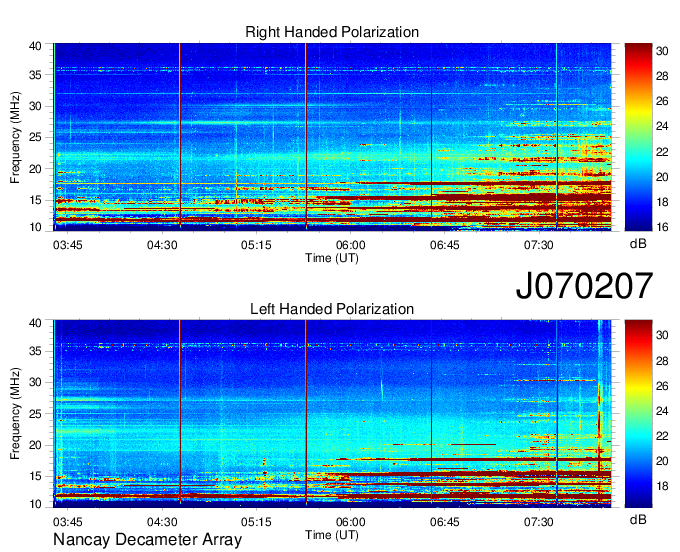Click the 40 MHz tick label on the top plot
The width and height of the screenshot is (680, 552).
coord(35,46)
